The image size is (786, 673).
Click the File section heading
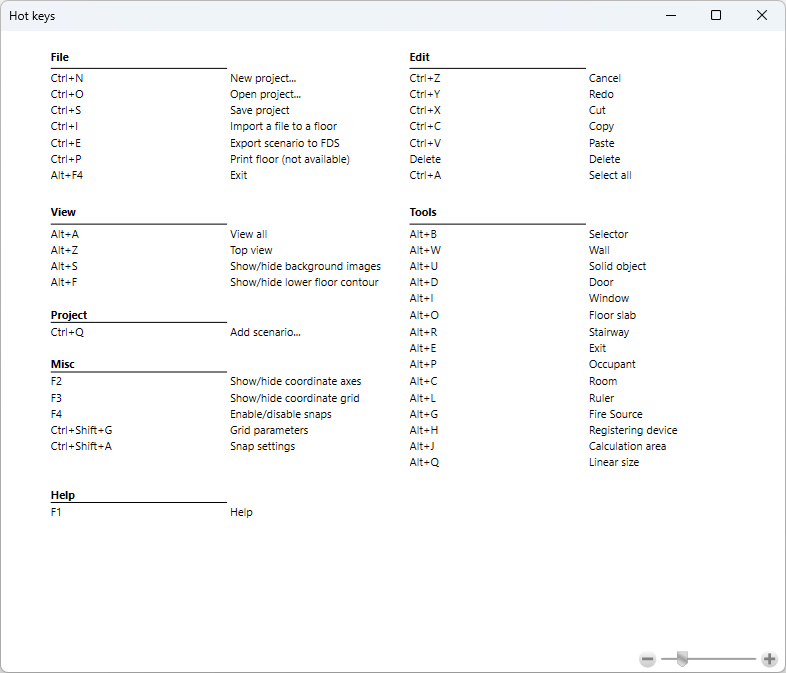tap(60, 58)
